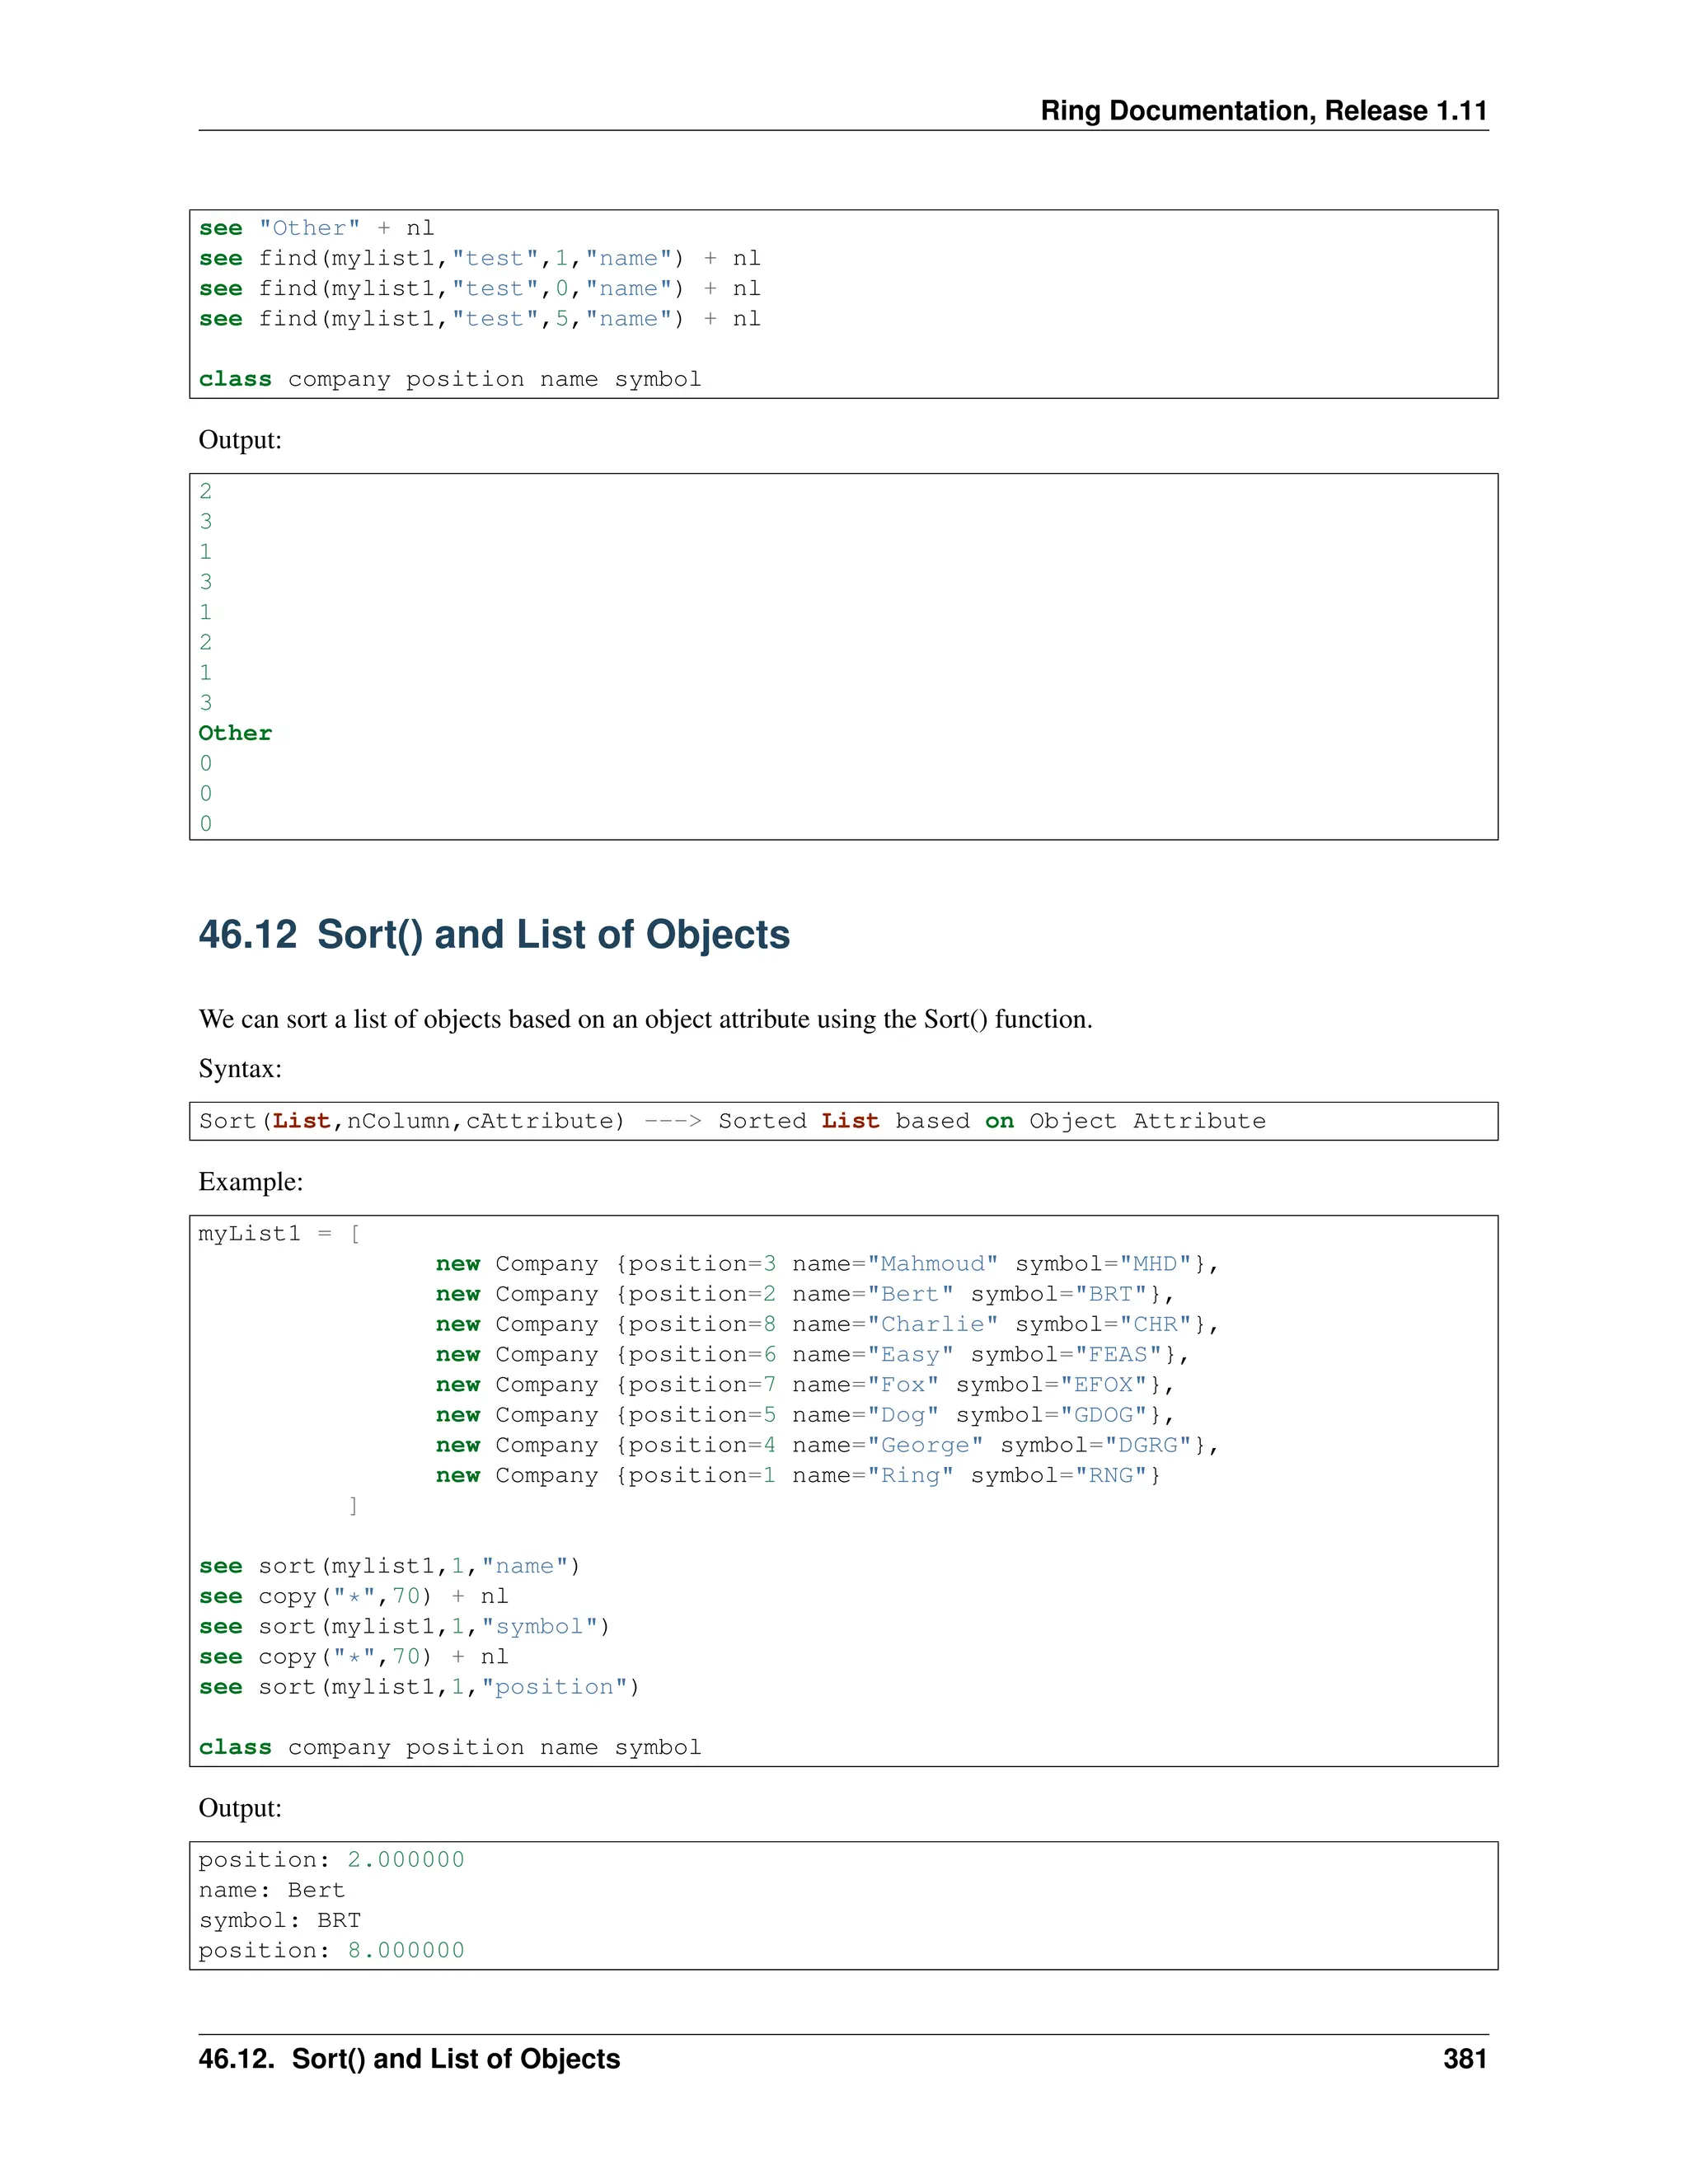Image resolution: width=1688 pixels, height=2184 pixels.
Task: Click the bold "Other" line in output
Action: pos(235,733)
